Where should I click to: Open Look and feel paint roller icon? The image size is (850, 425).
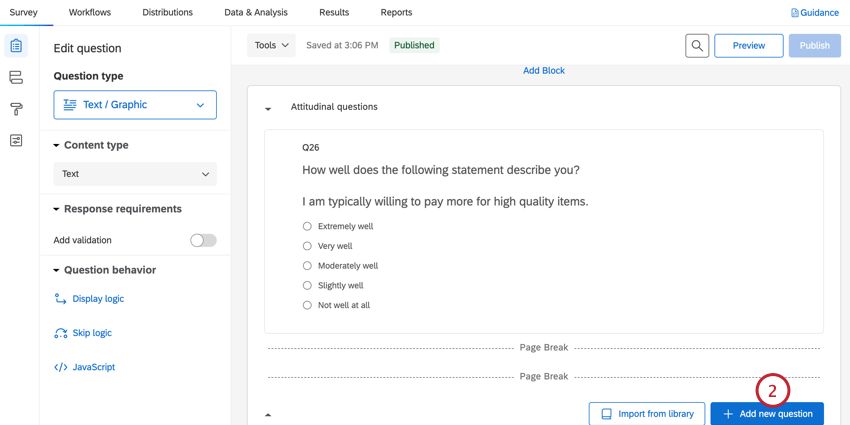[x=16, y=109]
